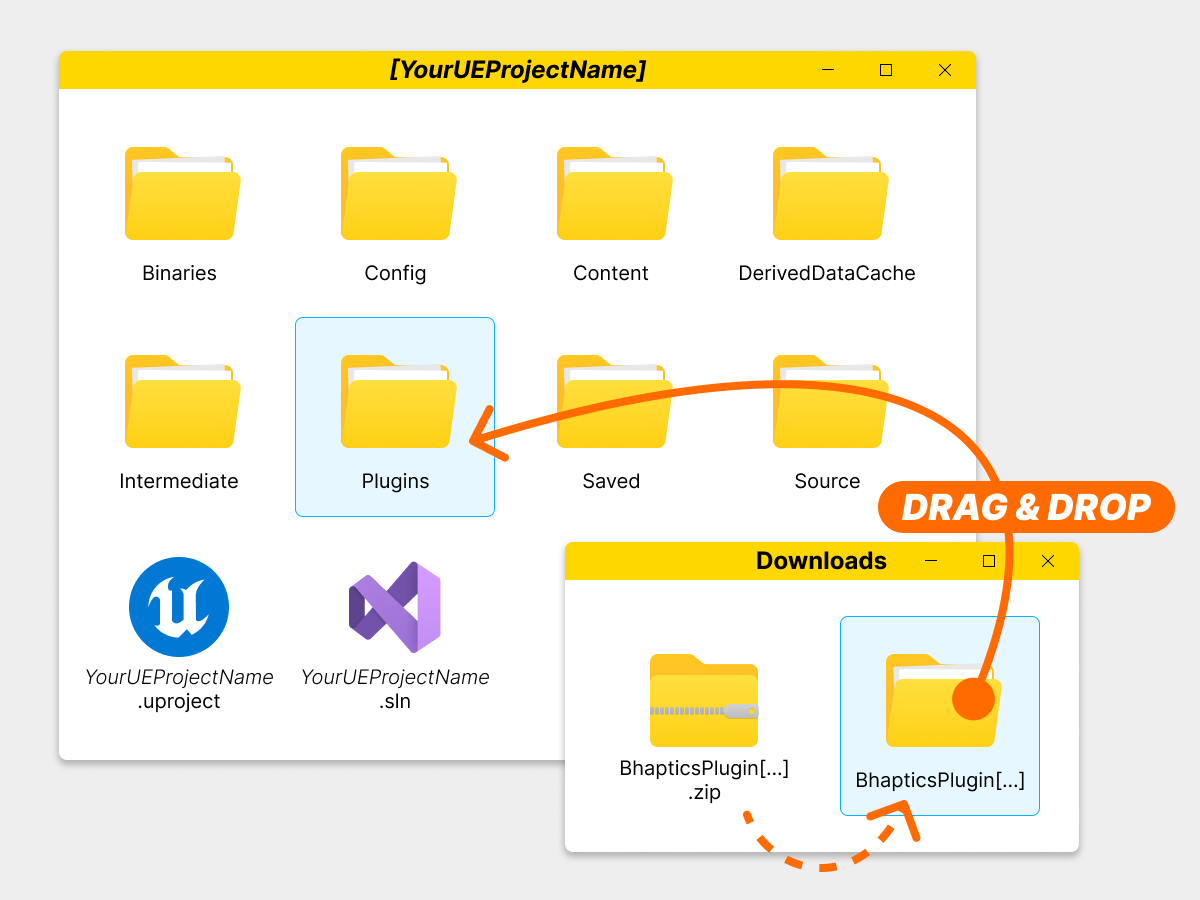
Task: Close the Downloads window
Action: 1048,561
